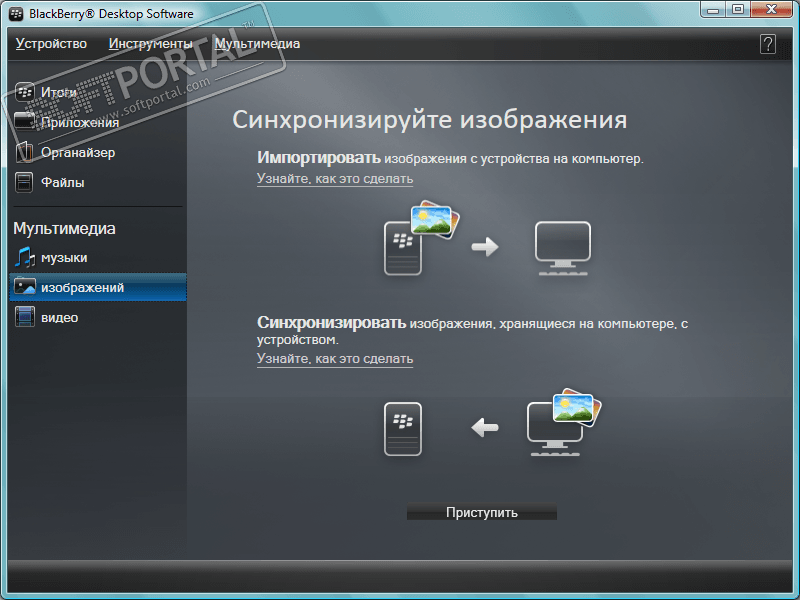Click the видео film strip icon

(x=24, y=317)
